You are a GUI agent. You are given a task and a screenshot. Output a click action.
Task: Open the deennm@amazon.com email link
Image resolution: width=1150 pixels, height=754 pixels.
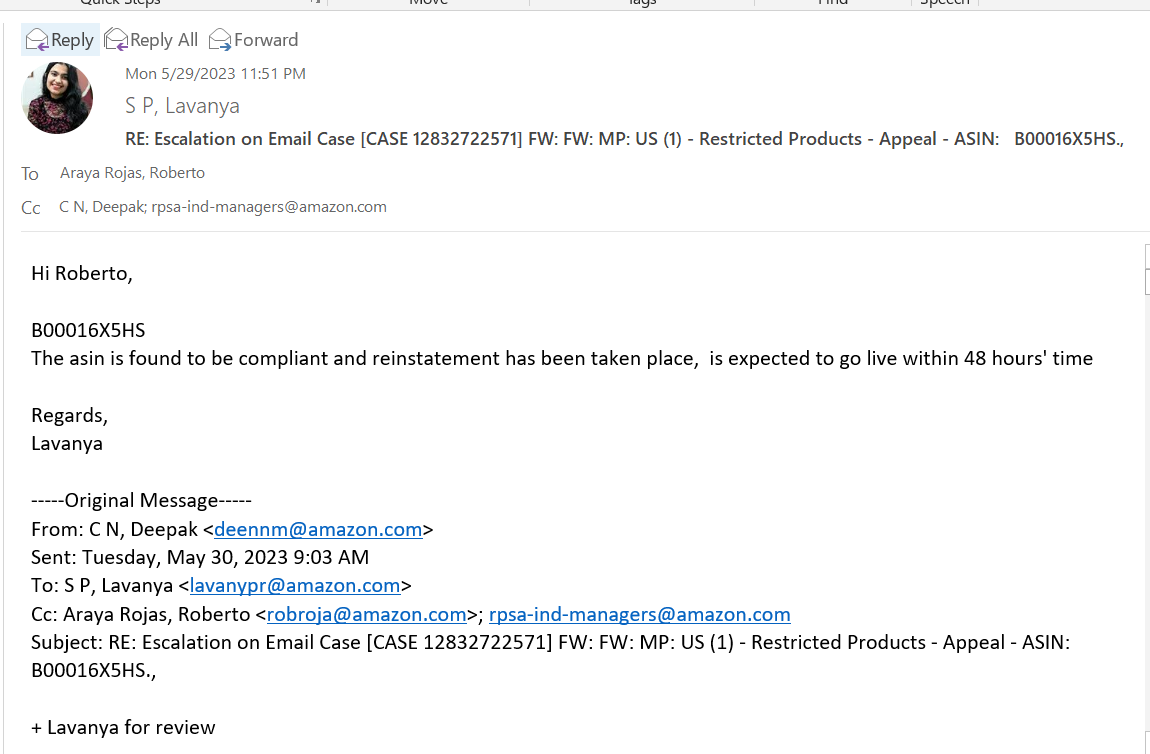click(318, 529)
